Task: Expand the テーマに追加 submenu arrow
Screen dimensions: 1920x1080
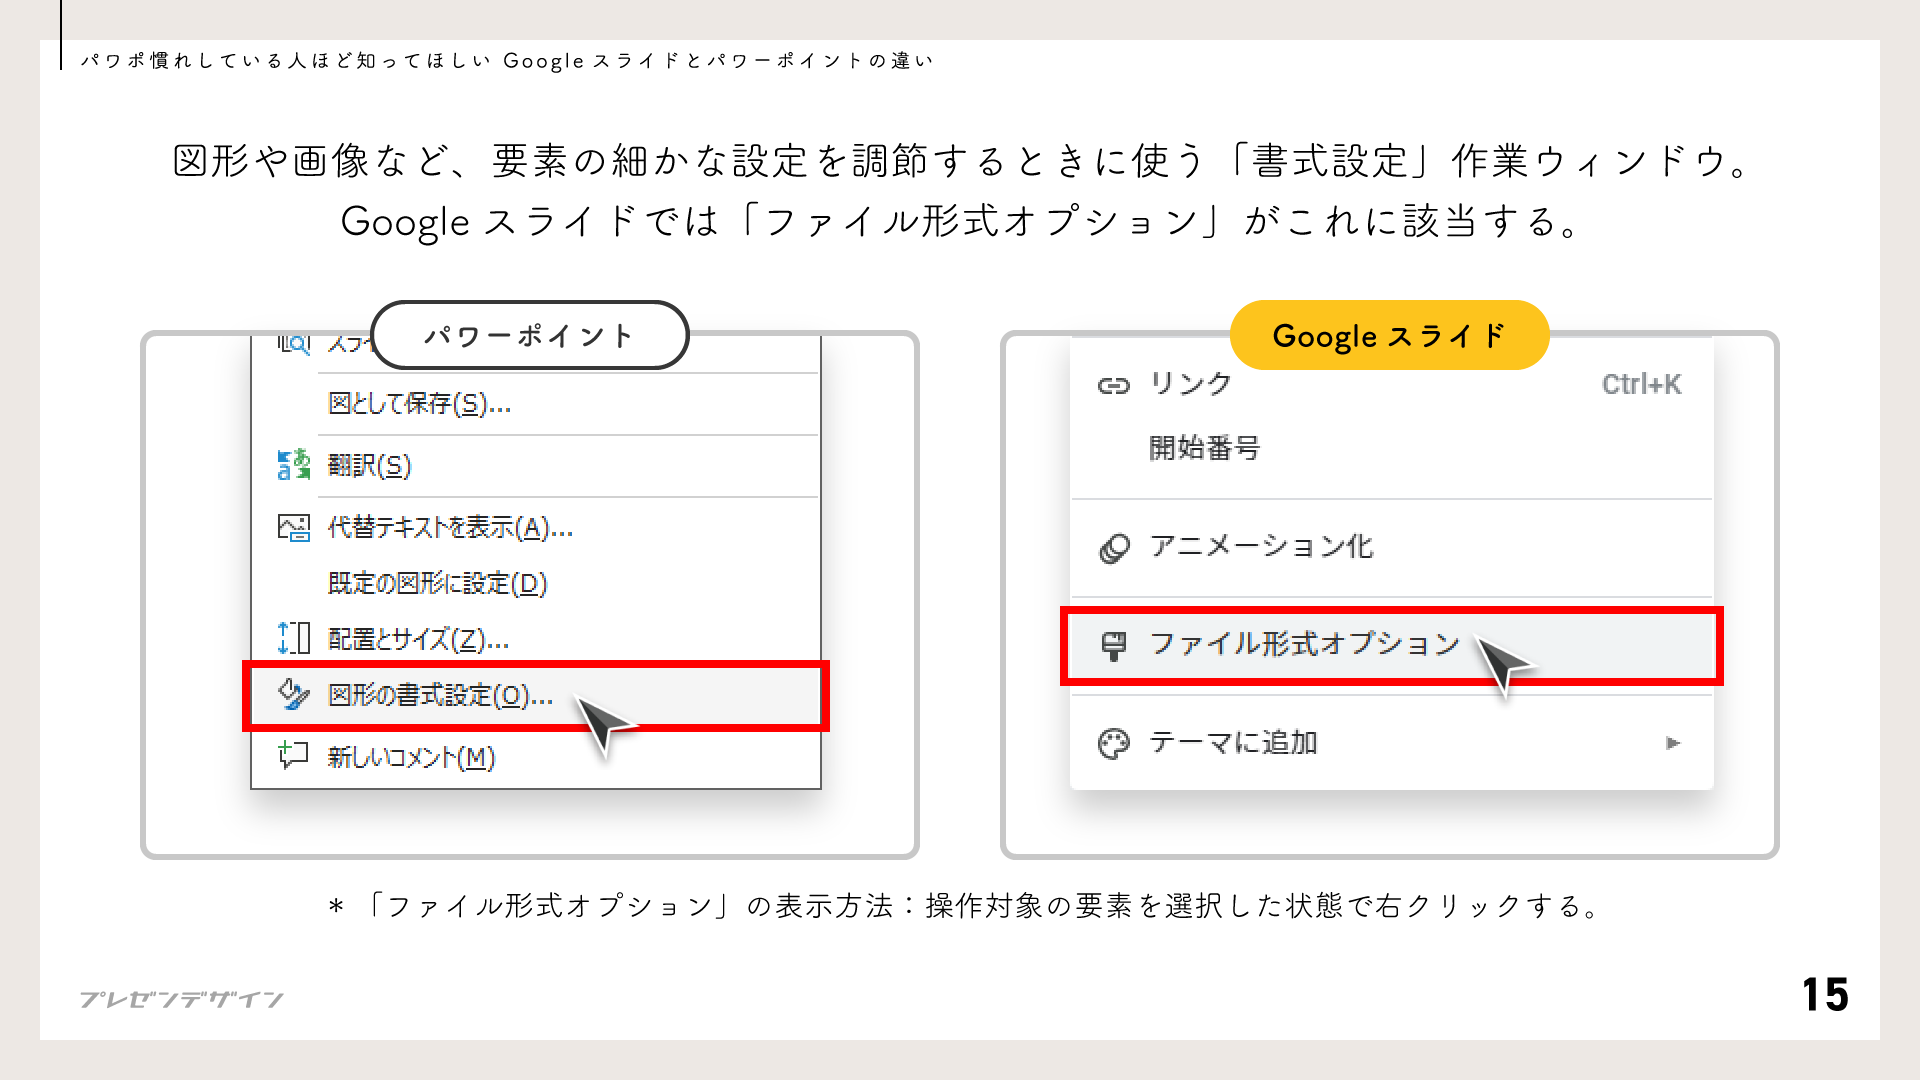Action: click(x=1672, y=743)
